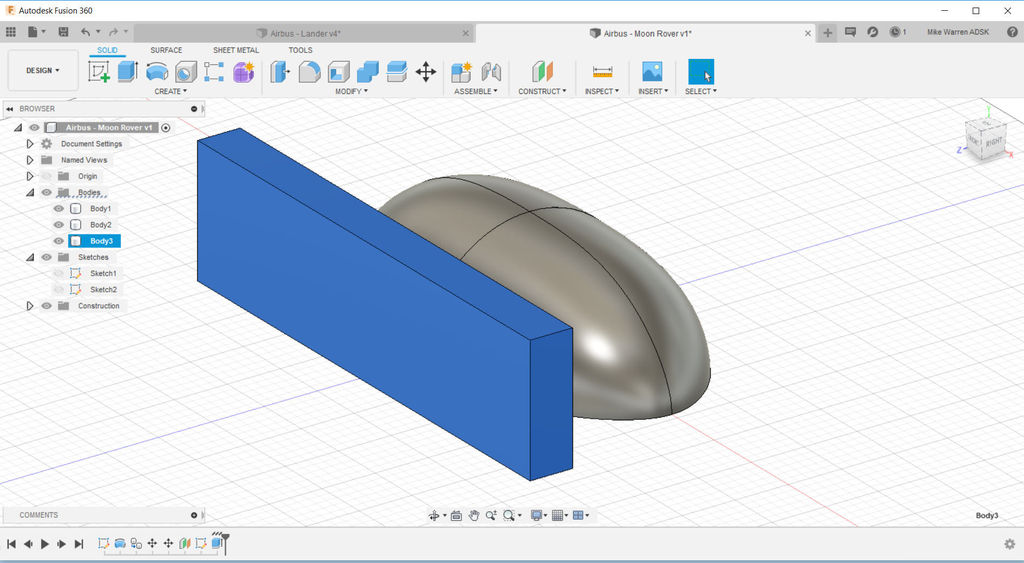Open the DESIGN workspace dropdown

[43, 71]
